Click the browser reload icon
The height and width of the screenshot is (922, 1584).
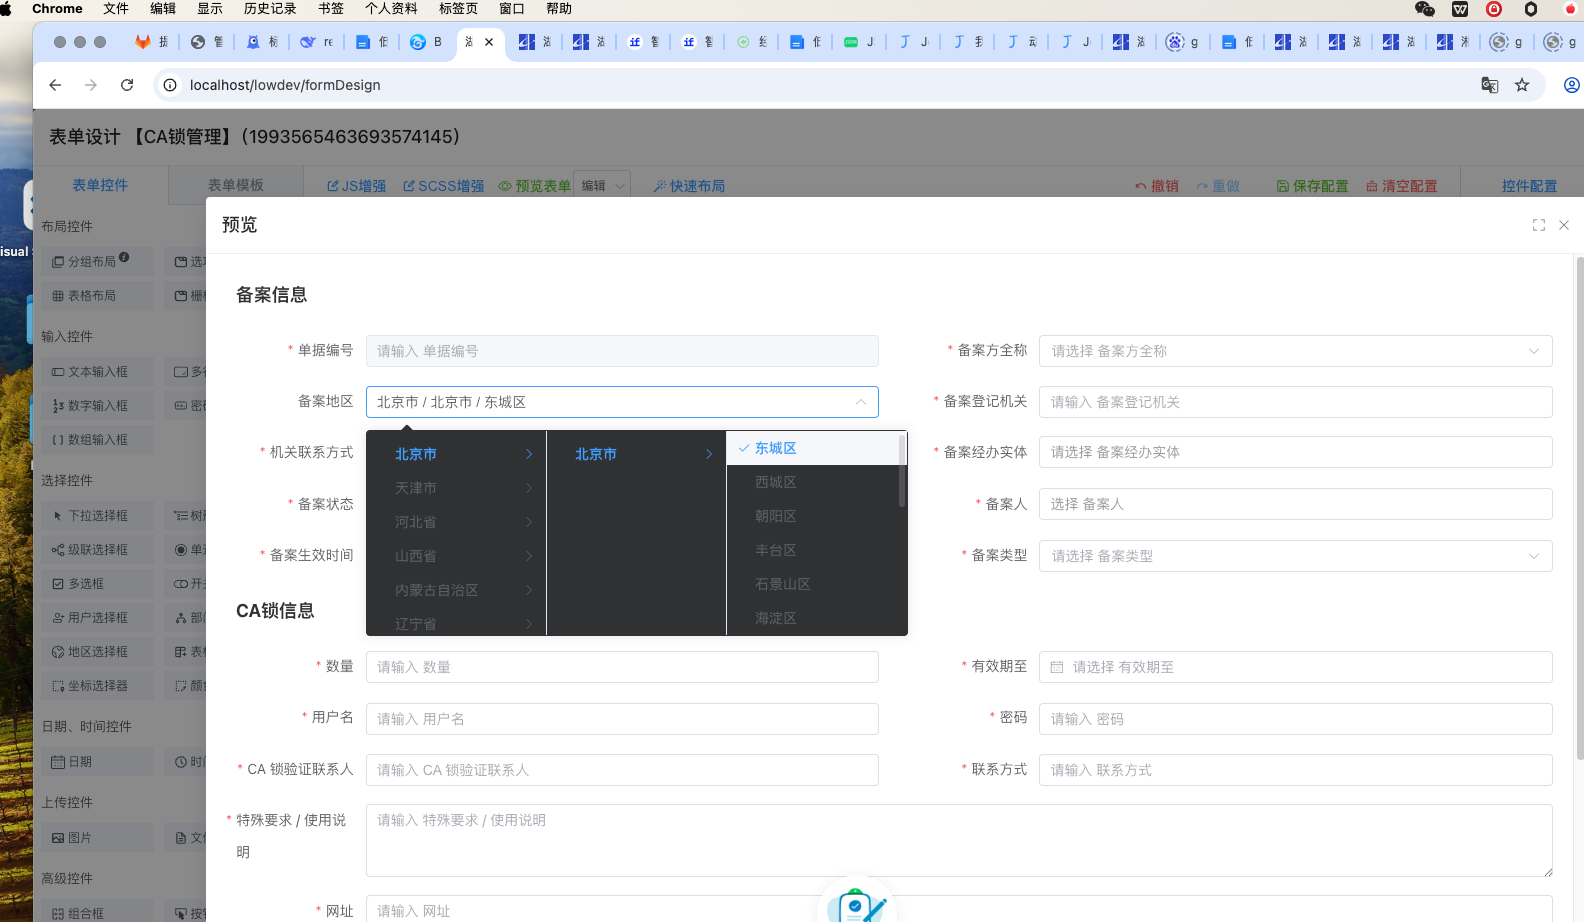click(x=127, y=85)
